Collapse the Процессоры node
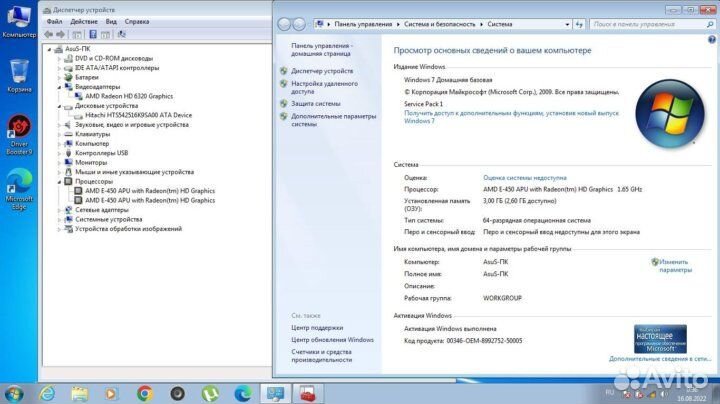 coord(59,181)
